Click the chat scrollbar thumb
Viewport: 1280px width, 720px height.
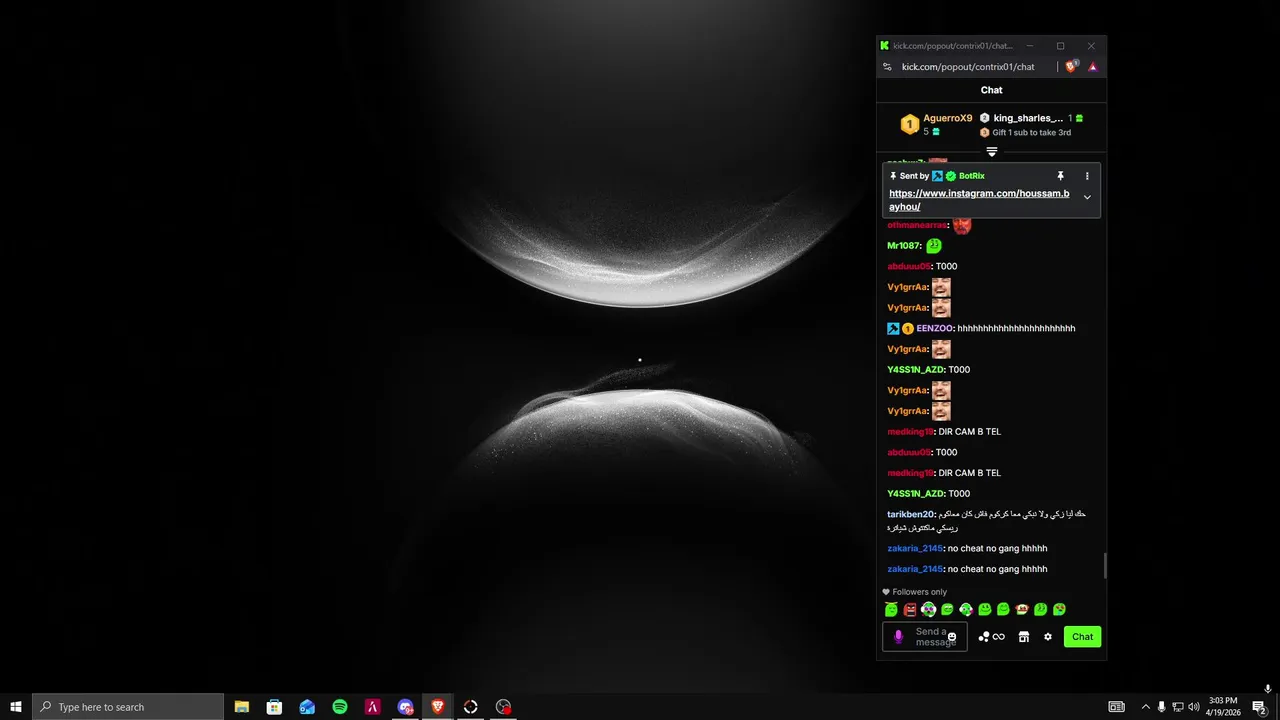click(x=1105, y=565)
